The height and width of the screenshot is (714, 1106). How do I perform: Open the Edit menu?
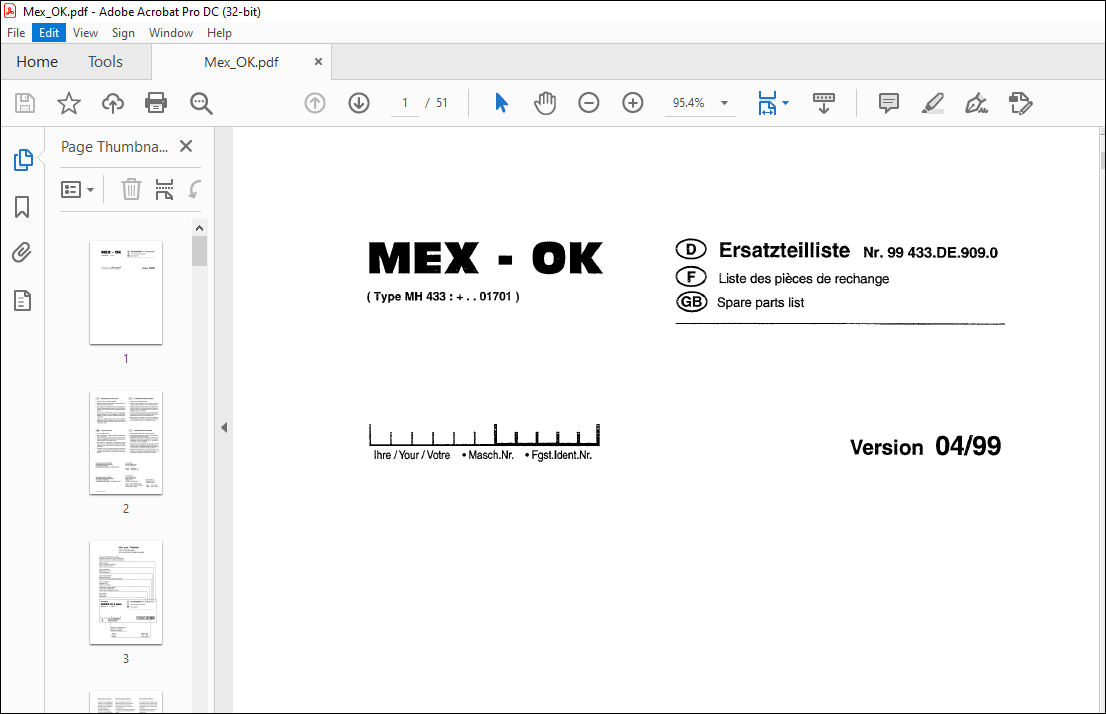(49, 32)
